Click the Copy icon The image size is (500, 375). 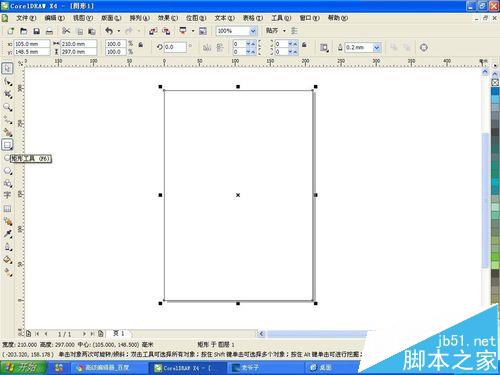coord(80,32)
